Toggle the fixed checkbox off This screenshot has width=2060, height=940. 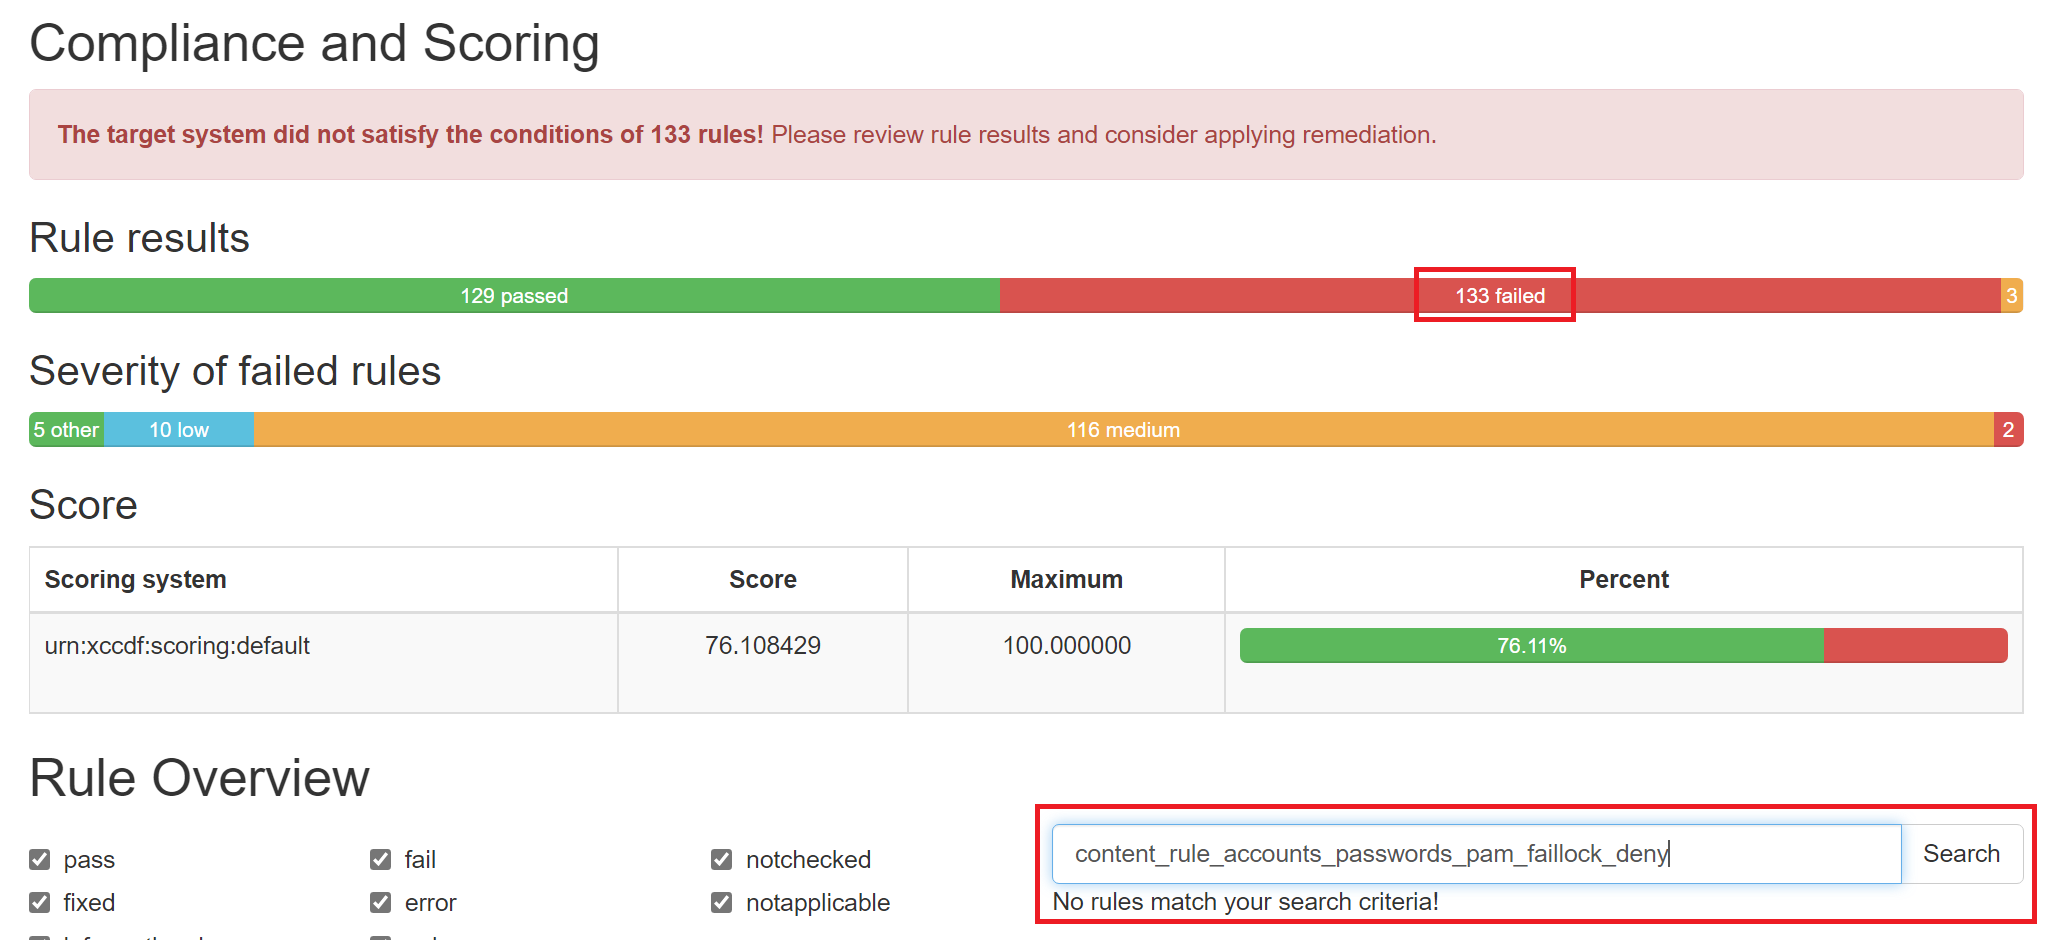coord(40,902)
